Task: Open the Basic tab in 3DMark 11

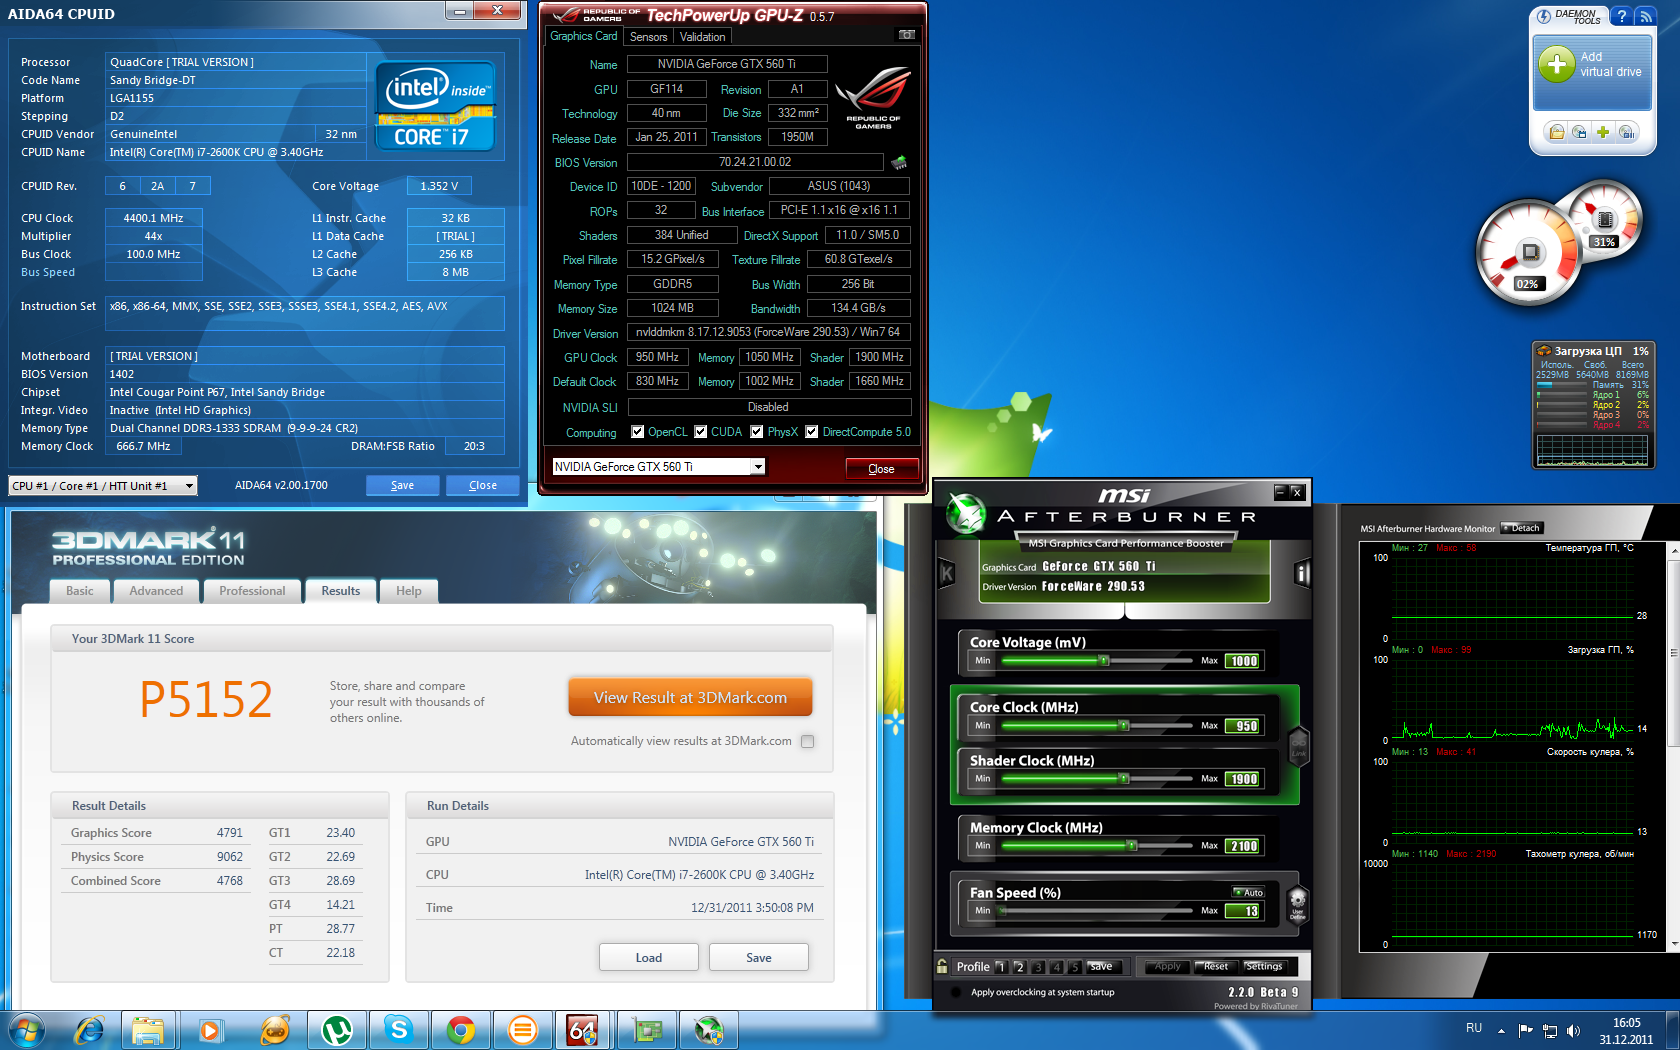Action: 80,591
